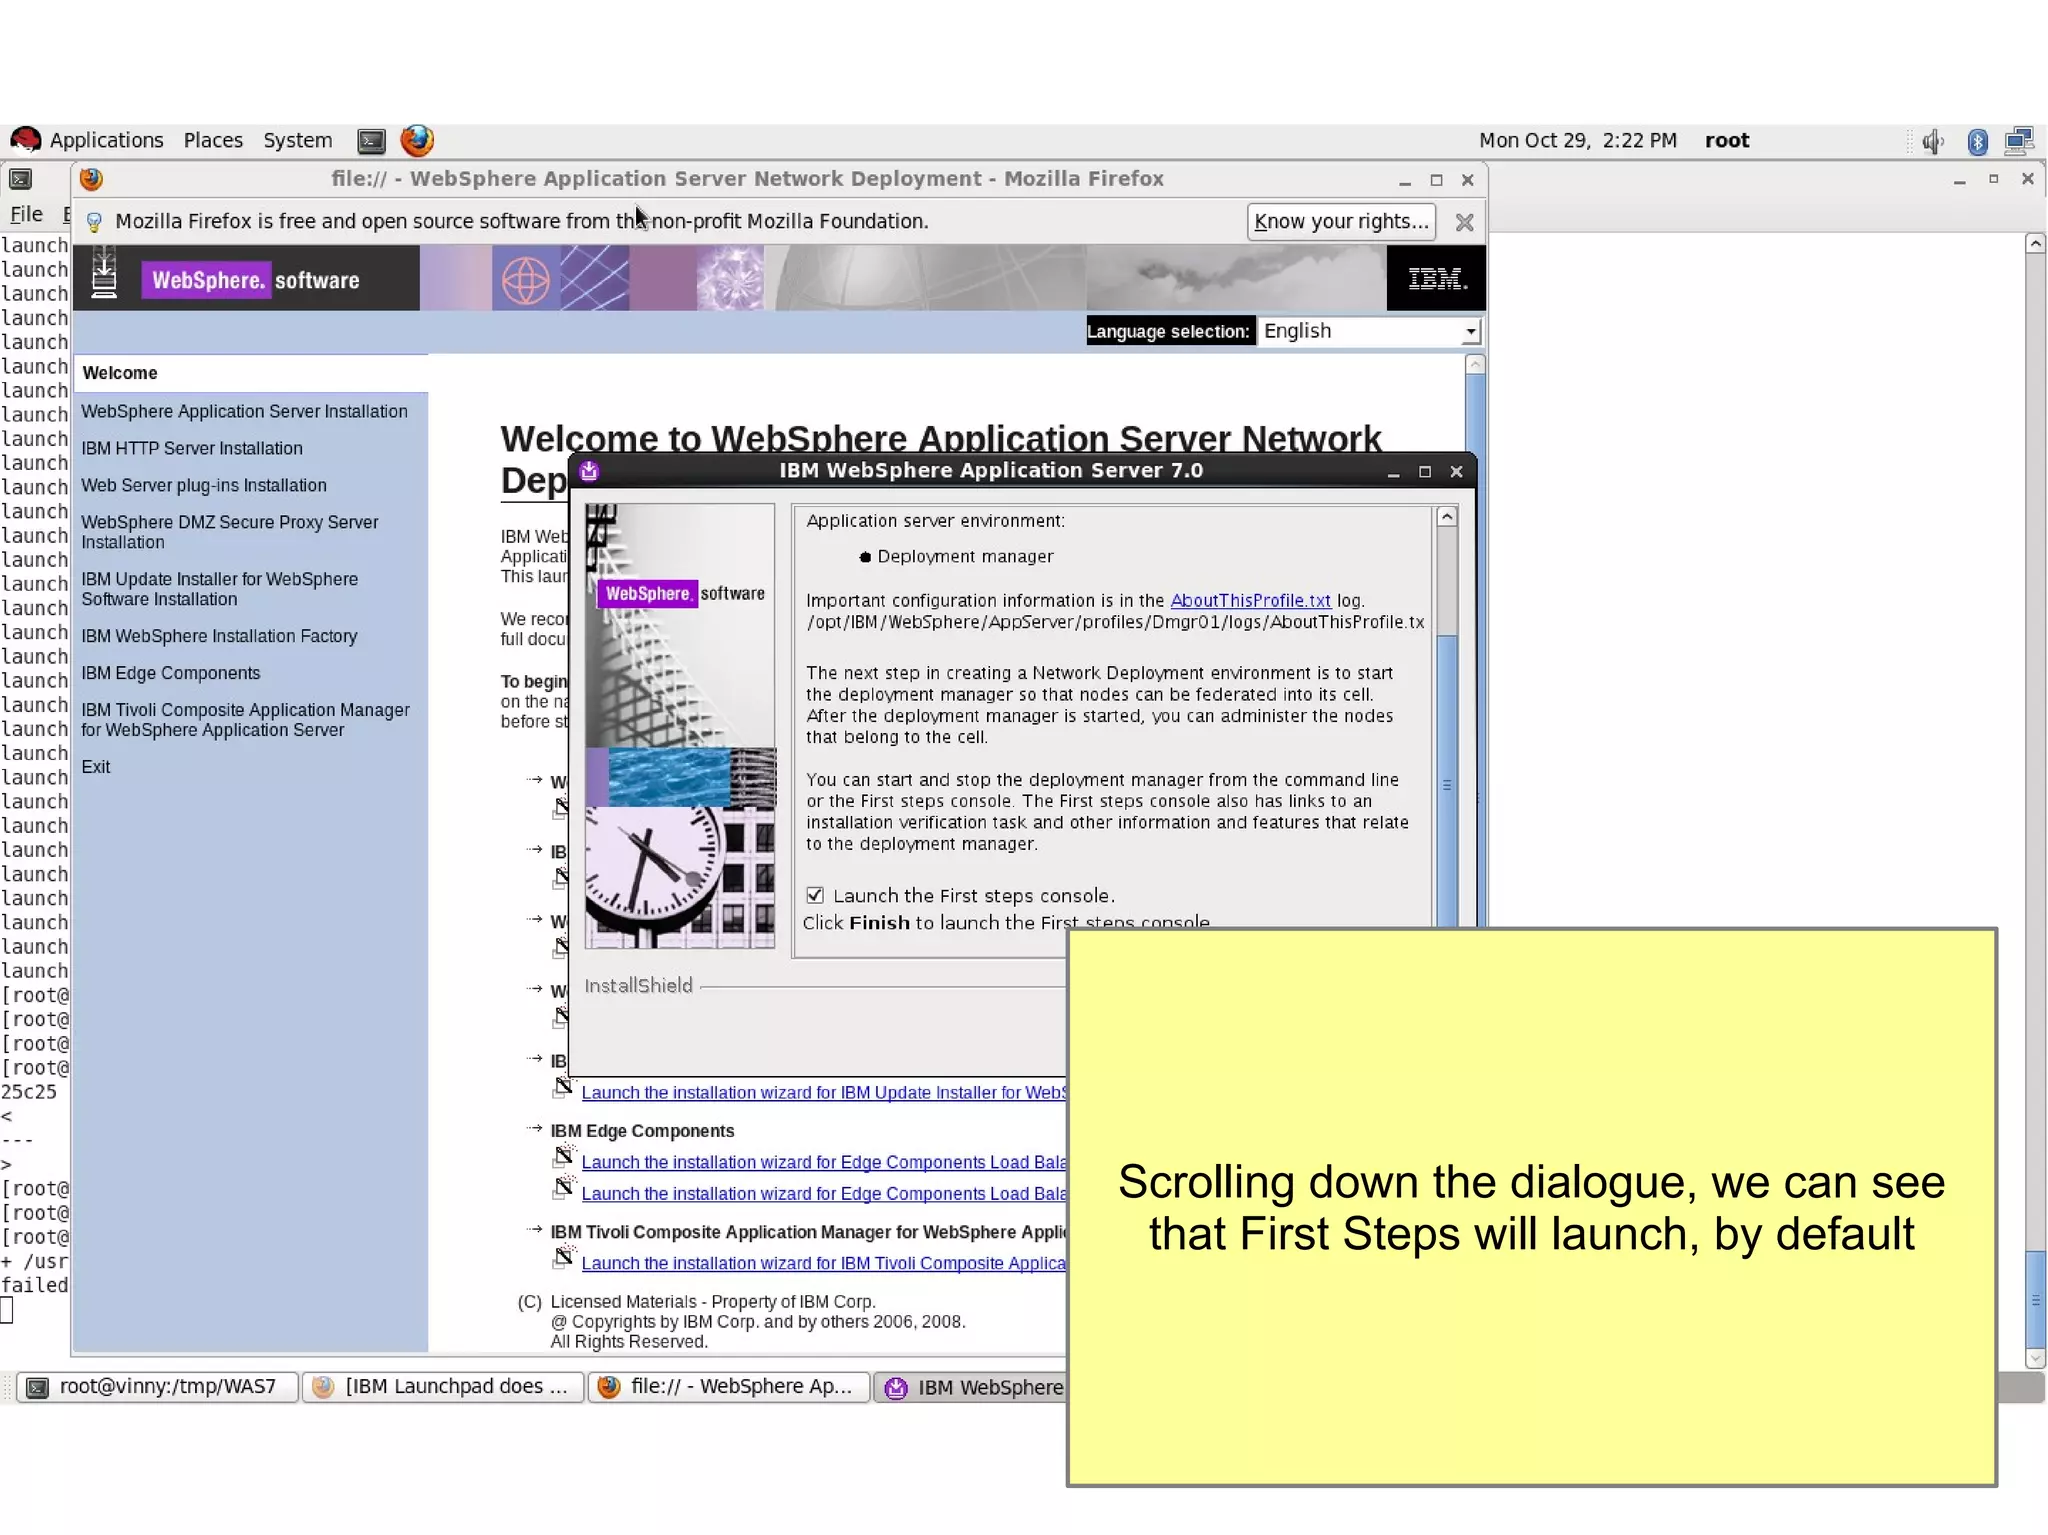Minimize the IBM WebSphere Application Server 7.0 dialog
The image size is (2048, 1535).
[x=1393, y=472]
